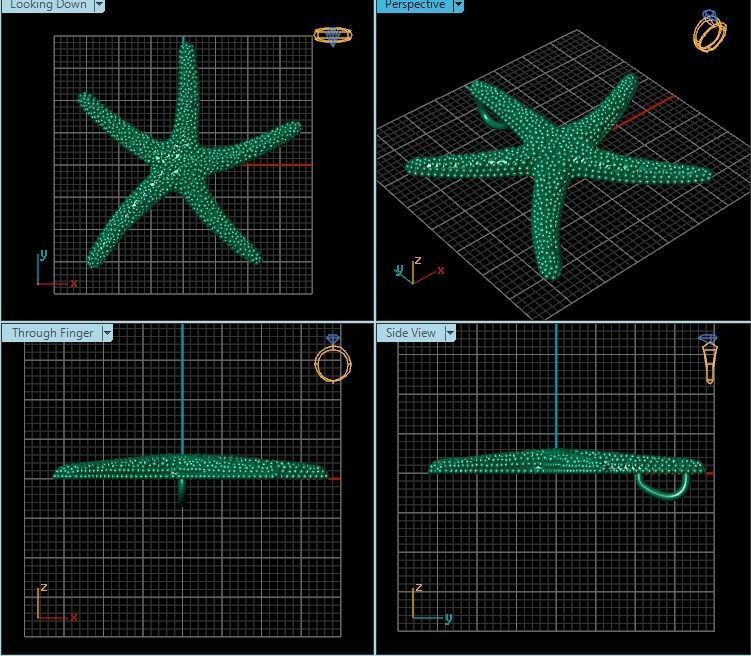
Task: Click the ring orientation icon in Side View
Action: [709, 359]
